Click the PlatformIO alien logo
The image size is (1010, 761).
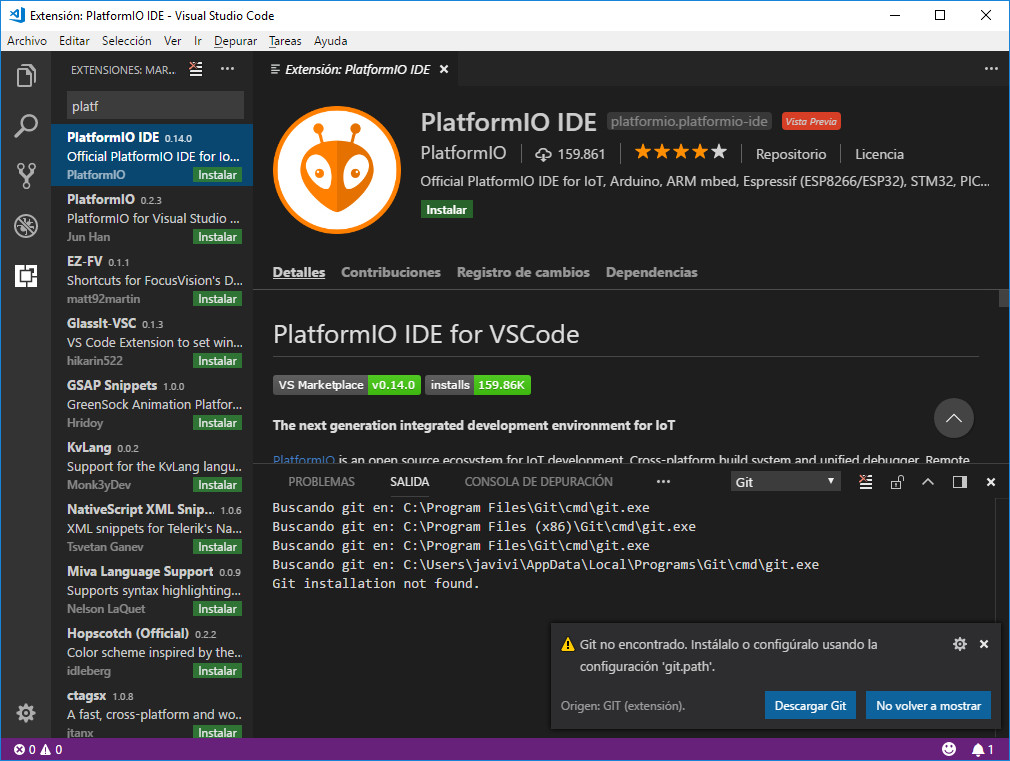pos(337,169)
